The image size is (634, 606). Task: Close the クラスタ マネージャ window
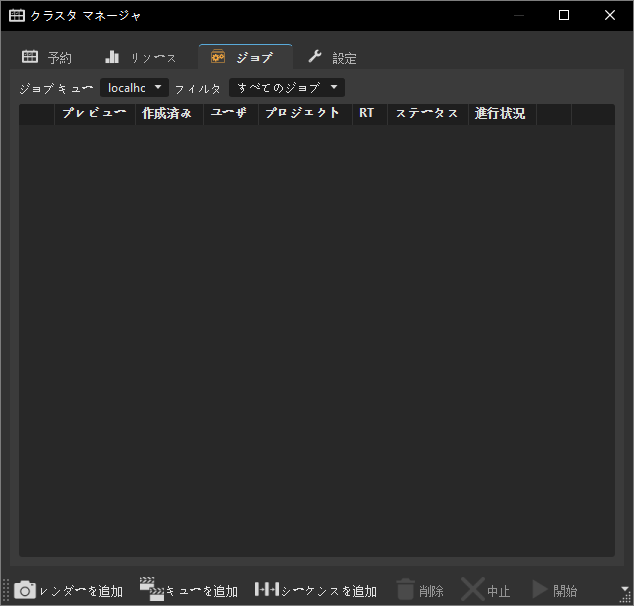[x=610, y=15]
